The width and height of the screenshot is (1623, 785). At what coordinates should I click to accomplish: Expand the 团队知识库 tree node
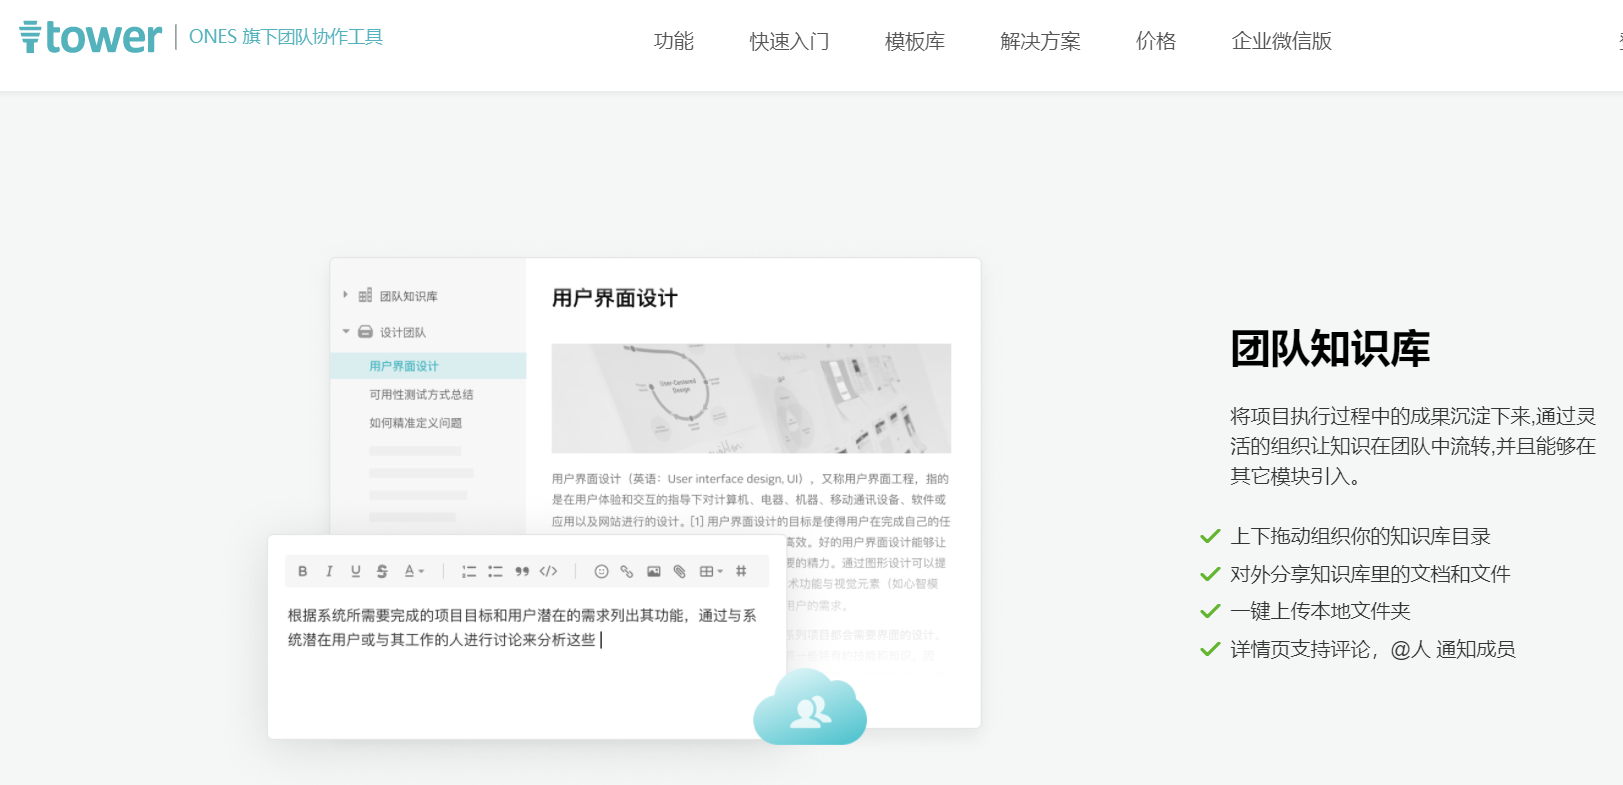345,295
